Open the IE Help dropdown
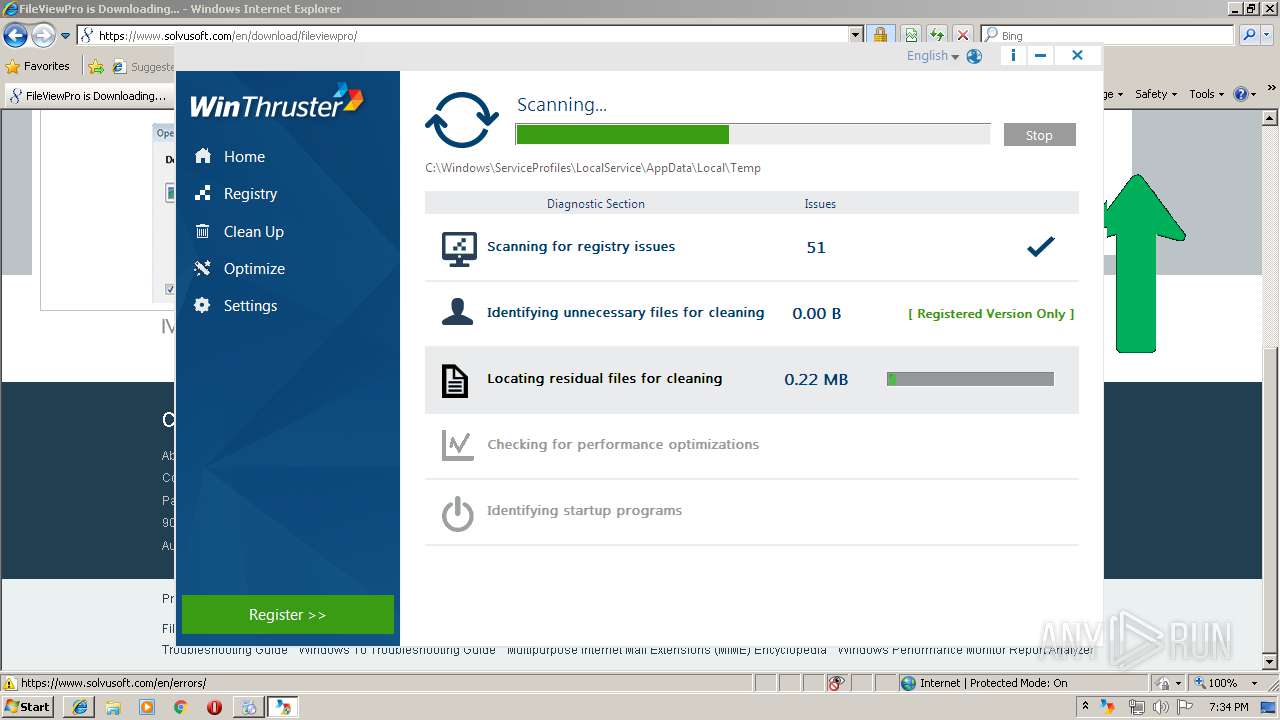 (x=1245, y=94)
